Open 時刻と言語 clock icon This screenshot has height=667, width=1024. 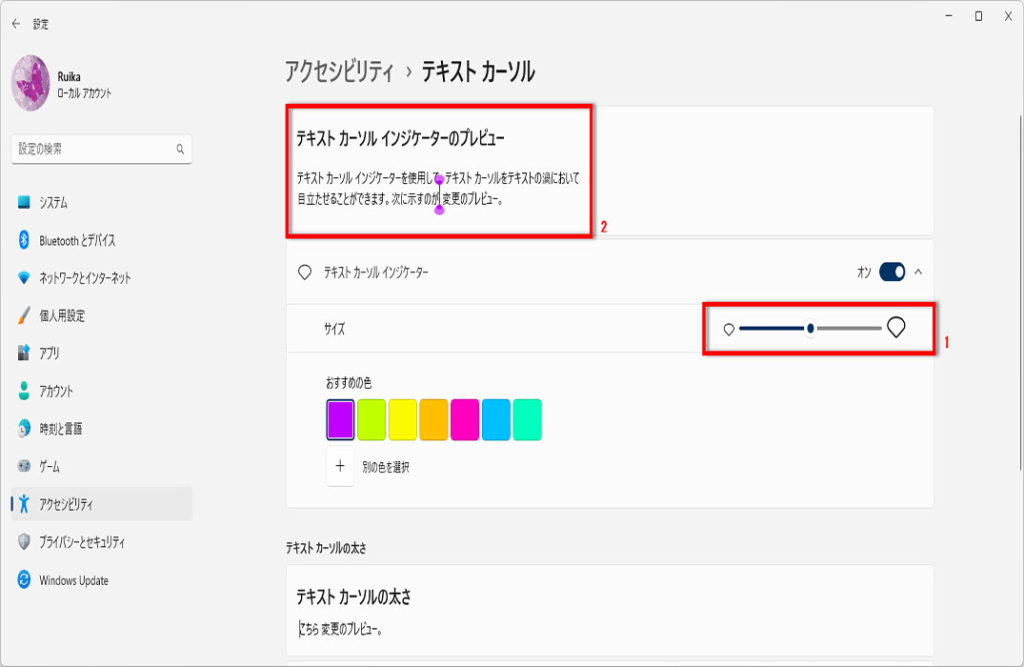pyautogui.click(x=24, y=429)
